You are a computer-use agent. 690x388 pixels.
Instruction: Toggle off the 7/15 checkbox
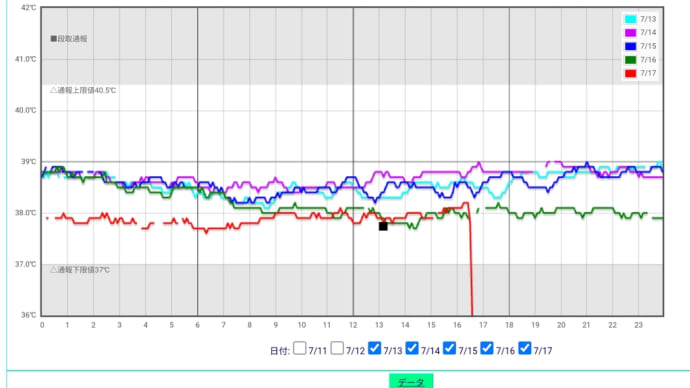click(x=449, y=348)
